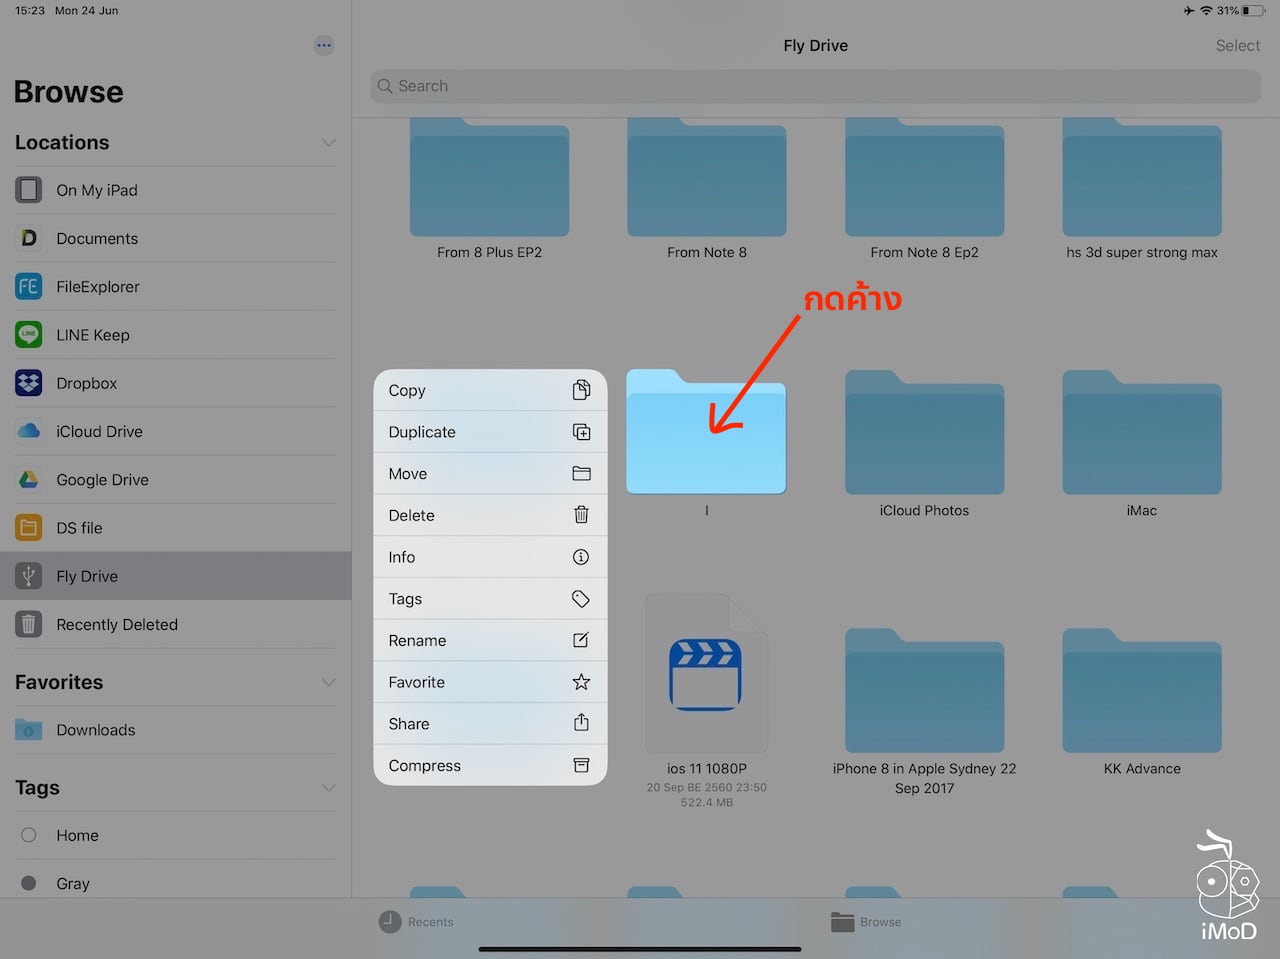The width and height of the screenshot is (1280, 959).
Task: Select the Home tag radio circle
Action: [x=28, y=835]
